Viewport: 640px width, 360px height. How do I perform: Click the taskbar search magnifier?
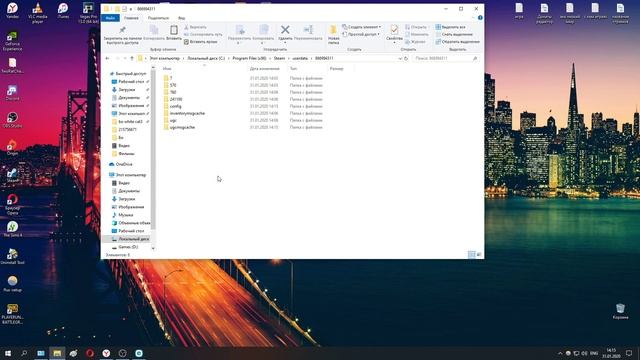[x=24, y=353]
